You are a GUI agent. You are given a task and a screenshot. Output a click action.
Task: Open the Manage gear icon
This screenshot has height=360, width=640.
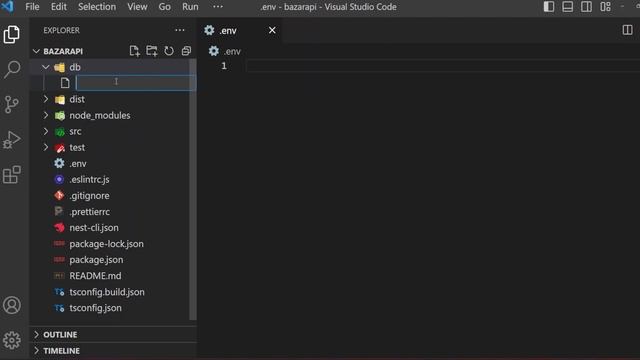point(12,340)
